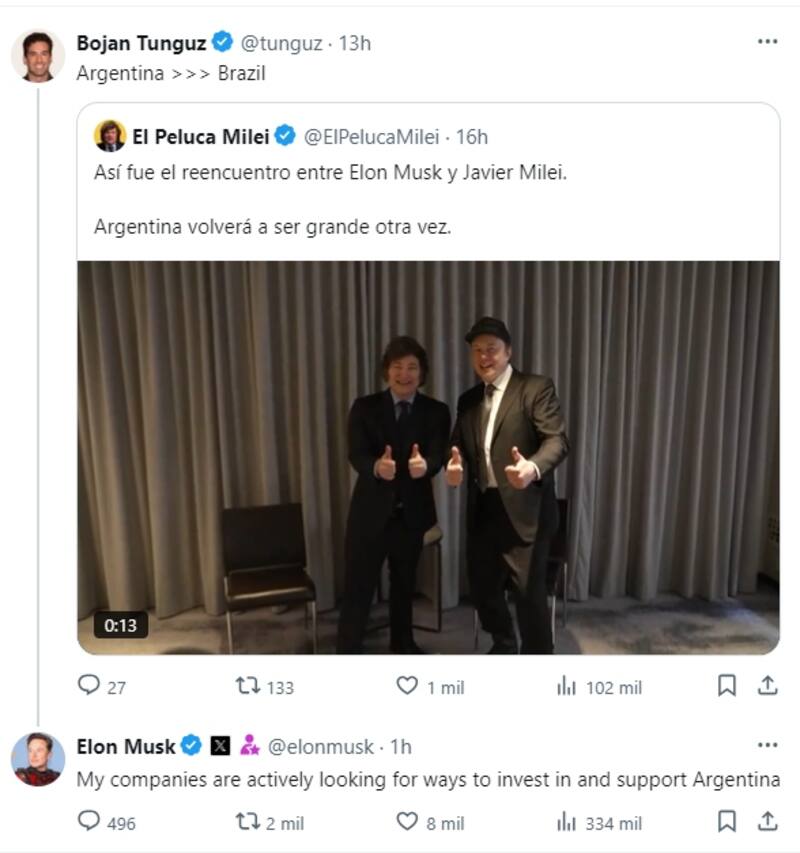Reply to Bojan Tunguz's tweet
The height and width of the screenshot is (853, 800).
tap(90, 686)
